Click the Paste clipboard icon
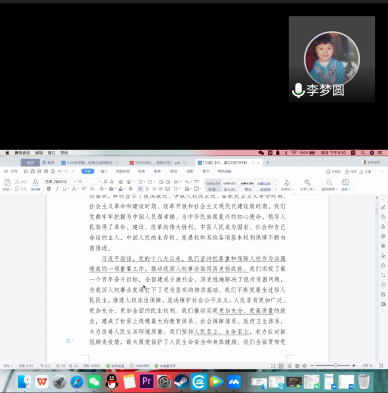Screen dimensions: 388x393 [x=7, y=183]
